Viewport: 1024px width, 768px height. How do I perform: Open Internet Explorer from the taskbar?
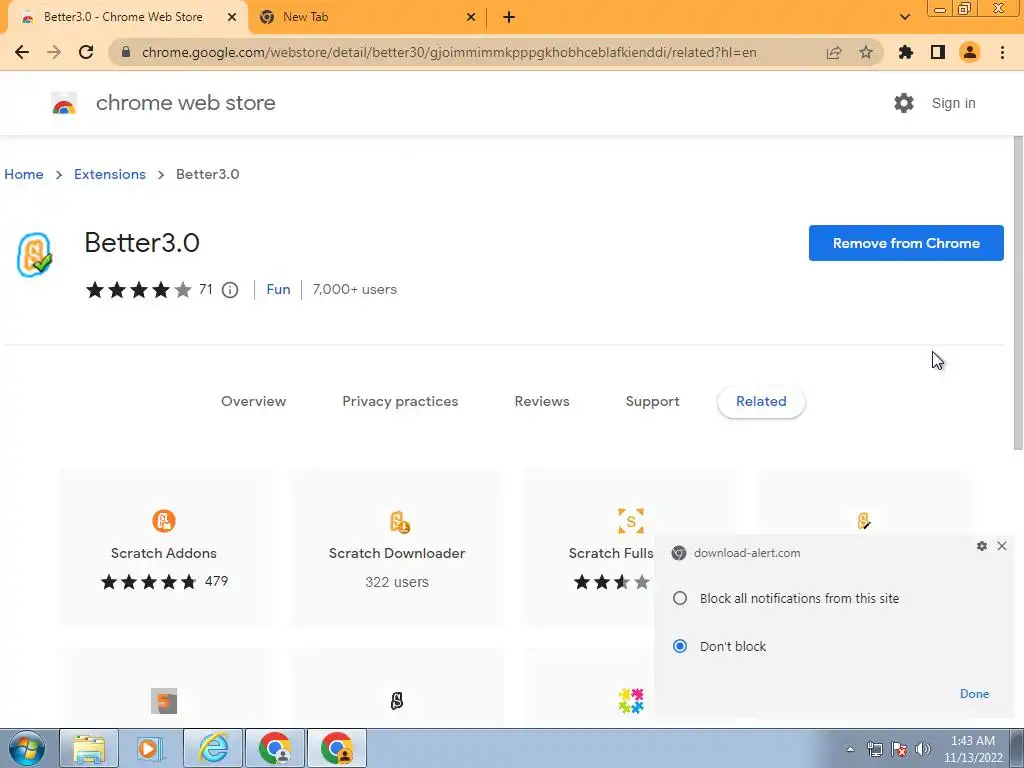pos(213,748)
